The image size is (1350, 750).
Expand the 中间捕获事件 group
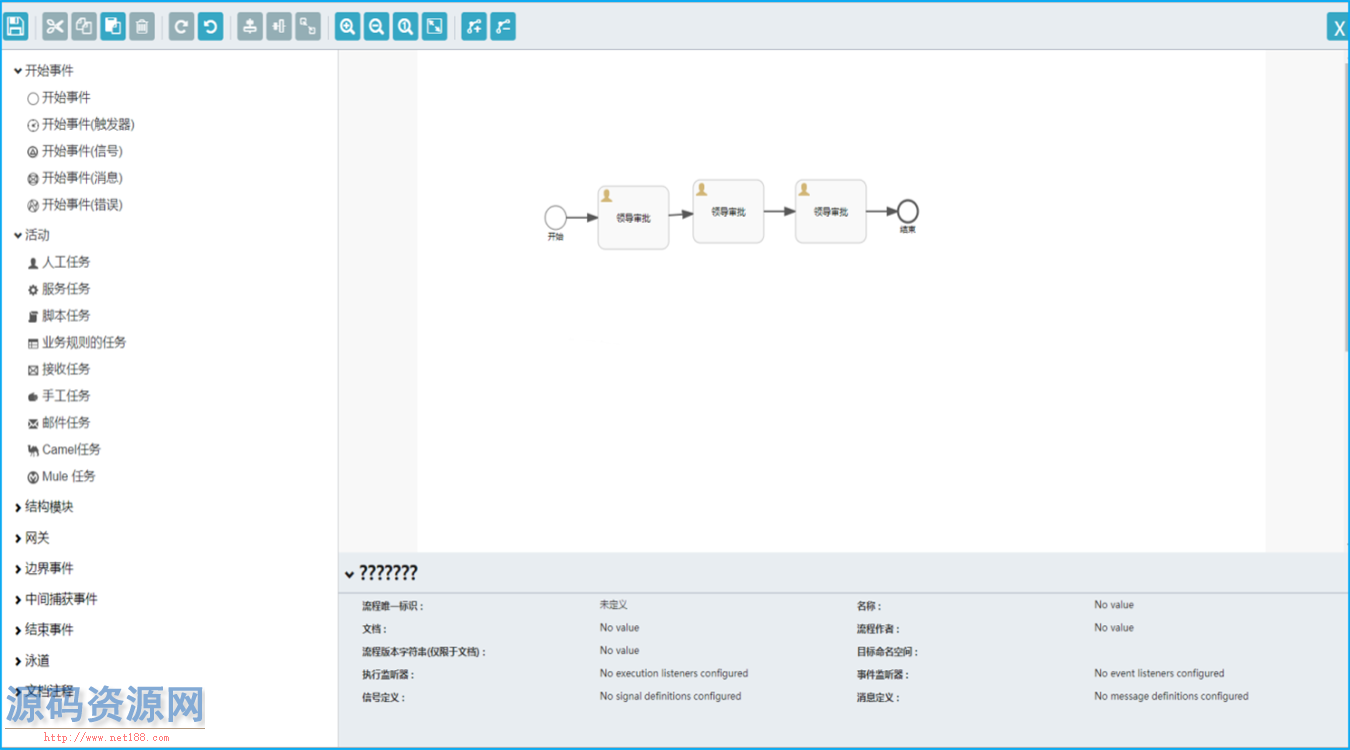(x=55, y=600)
